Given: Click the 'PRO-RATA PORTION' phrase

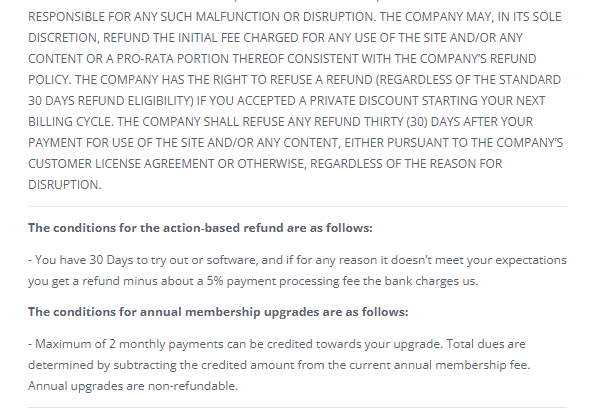Looking at the screenshot, I should pyautogui.click(x=173, y=59).
